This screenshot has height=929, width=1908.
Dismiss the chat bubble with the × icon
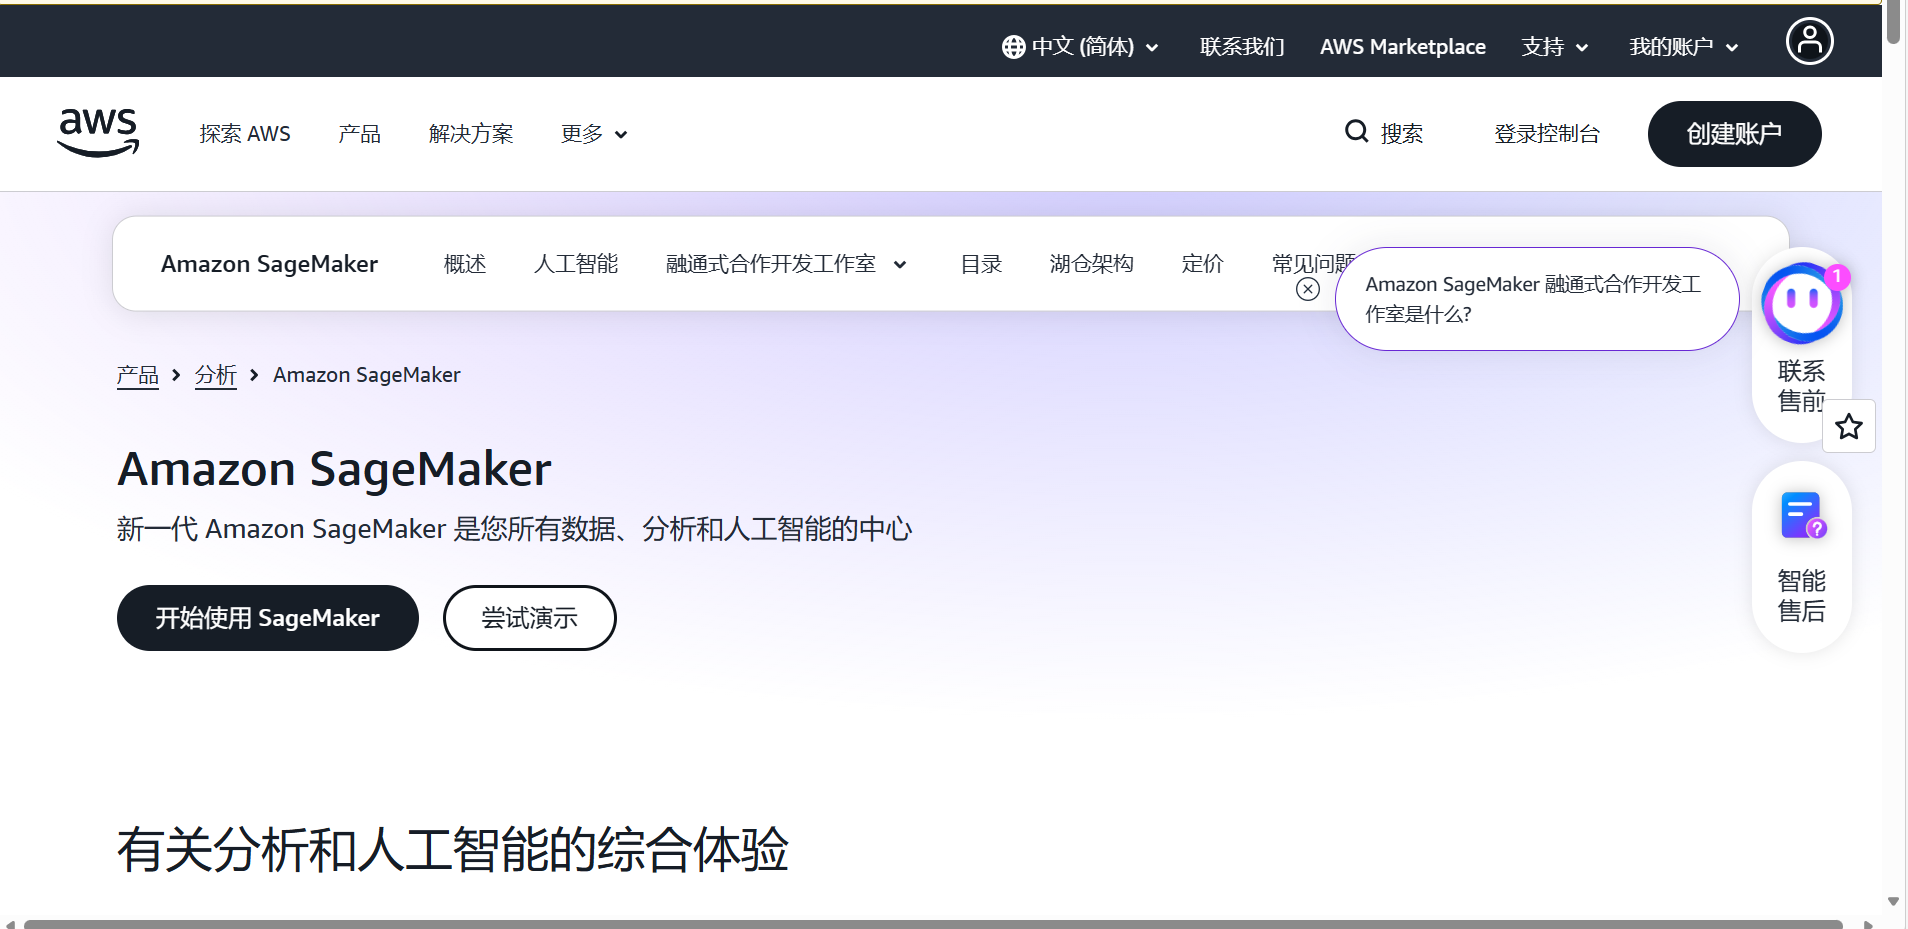(1307, 289)
